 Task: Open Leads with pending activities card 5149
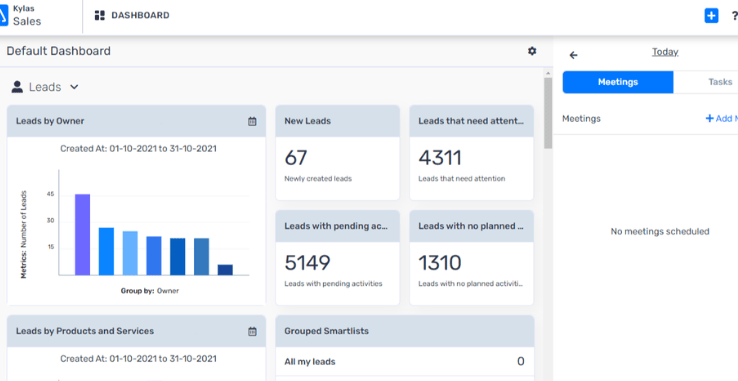[x=337, y=258]
